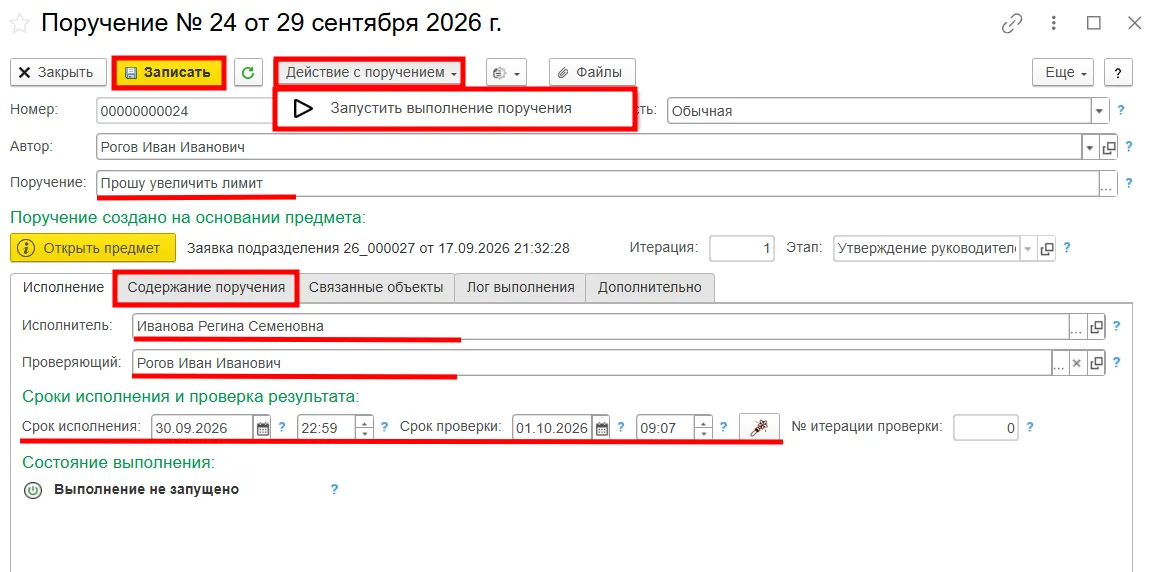Open the print/report icon dropdown
Viewport: 1150px width, 572px height.
coord(507,73)
